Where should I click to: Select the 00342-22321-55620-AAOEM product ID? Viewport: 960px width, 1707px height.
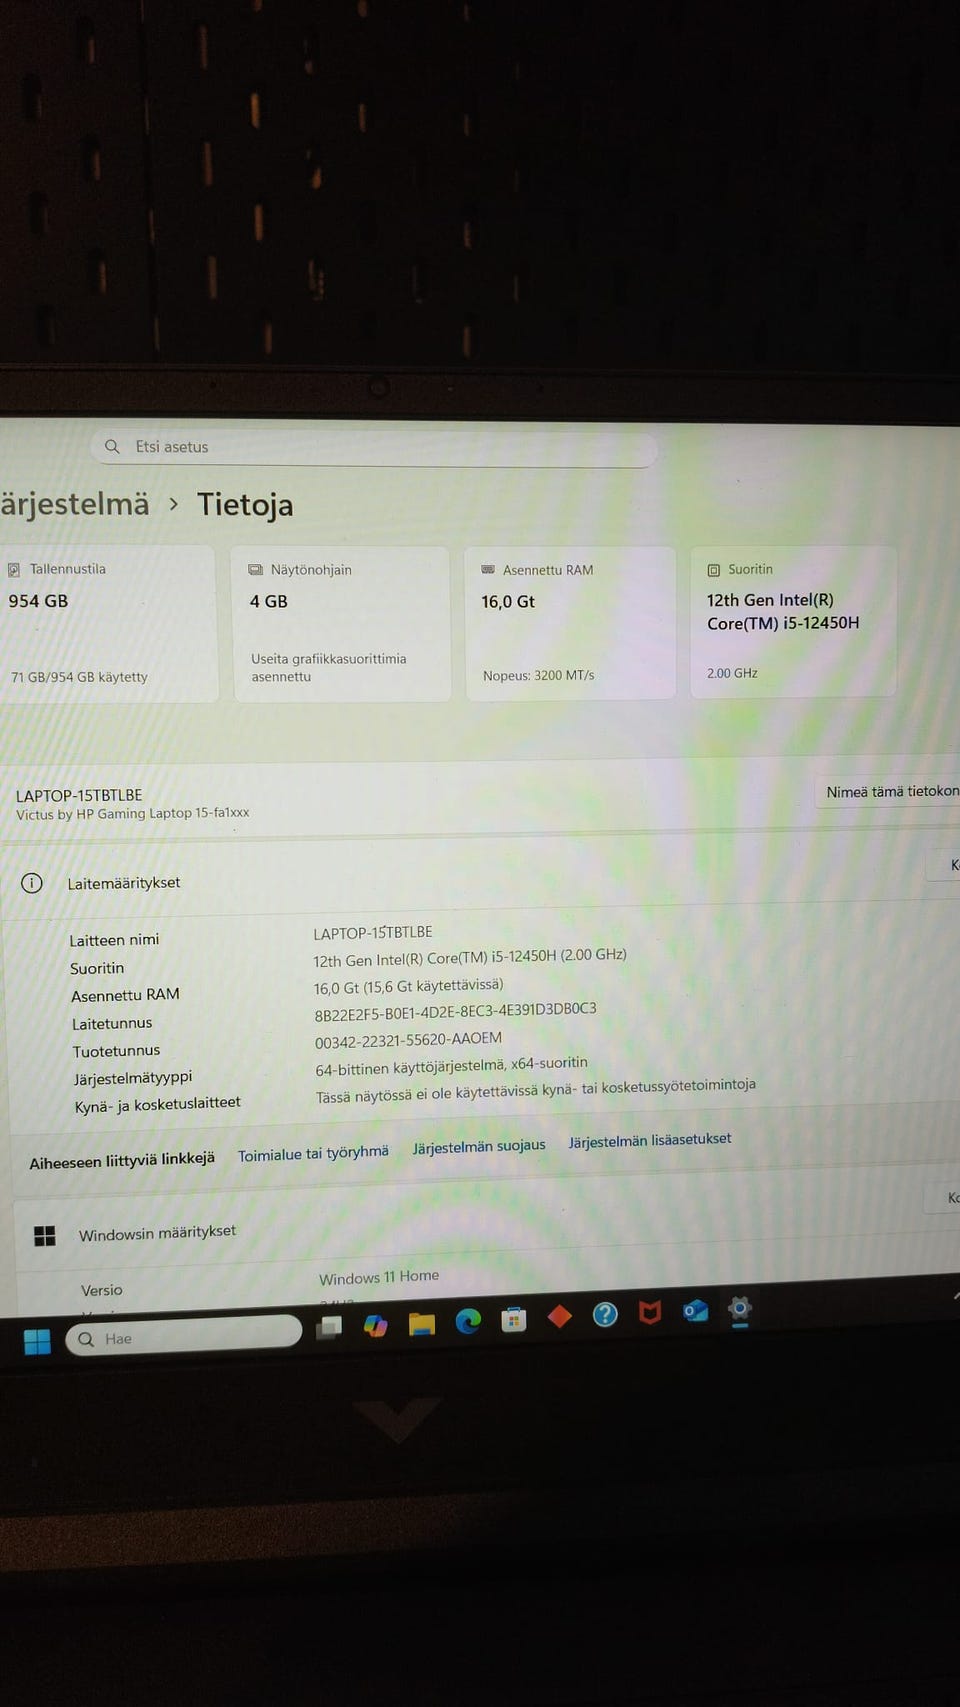[408, 1040]
